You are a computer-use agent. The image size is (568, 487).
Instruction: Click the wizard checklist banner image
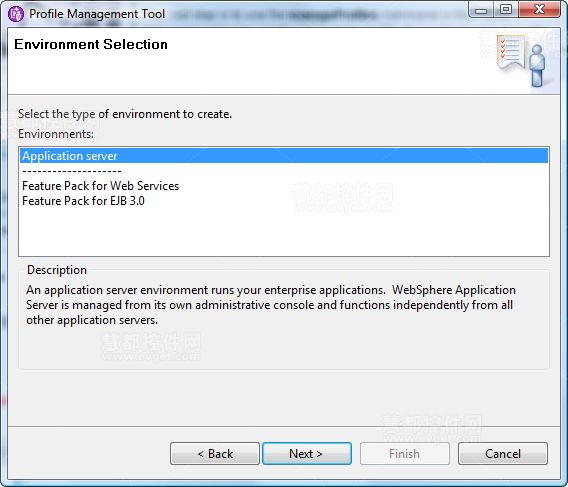tap(521, 60)
